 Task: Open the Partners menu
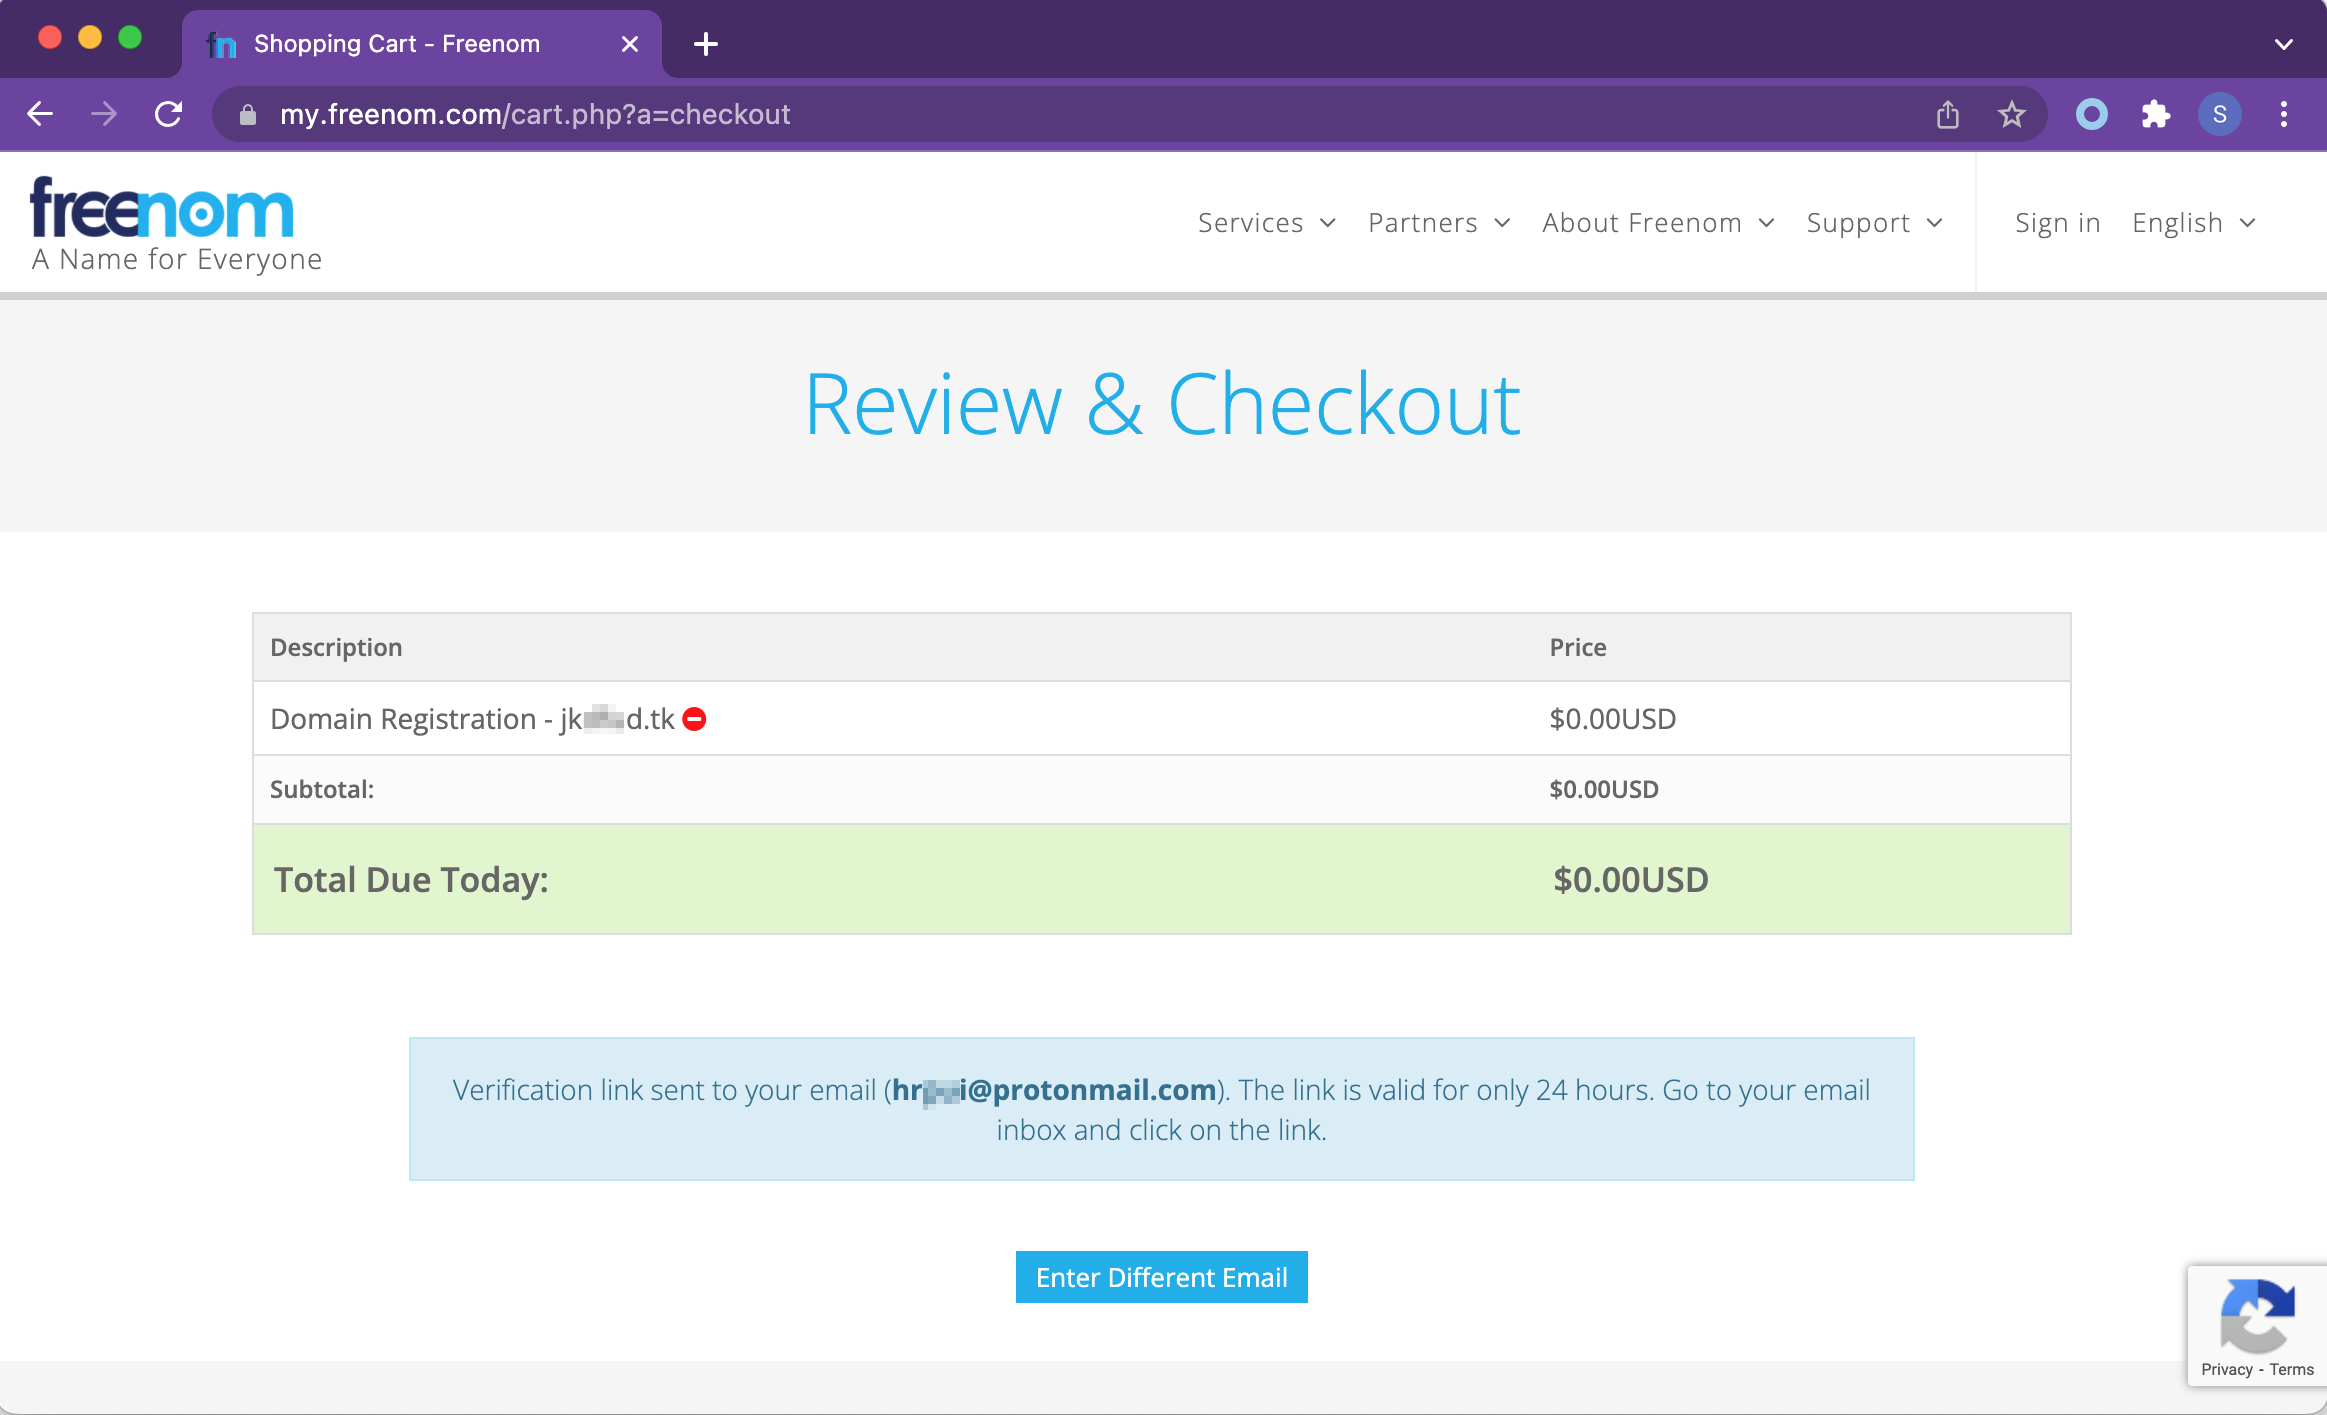click(x=1439, y=223)
